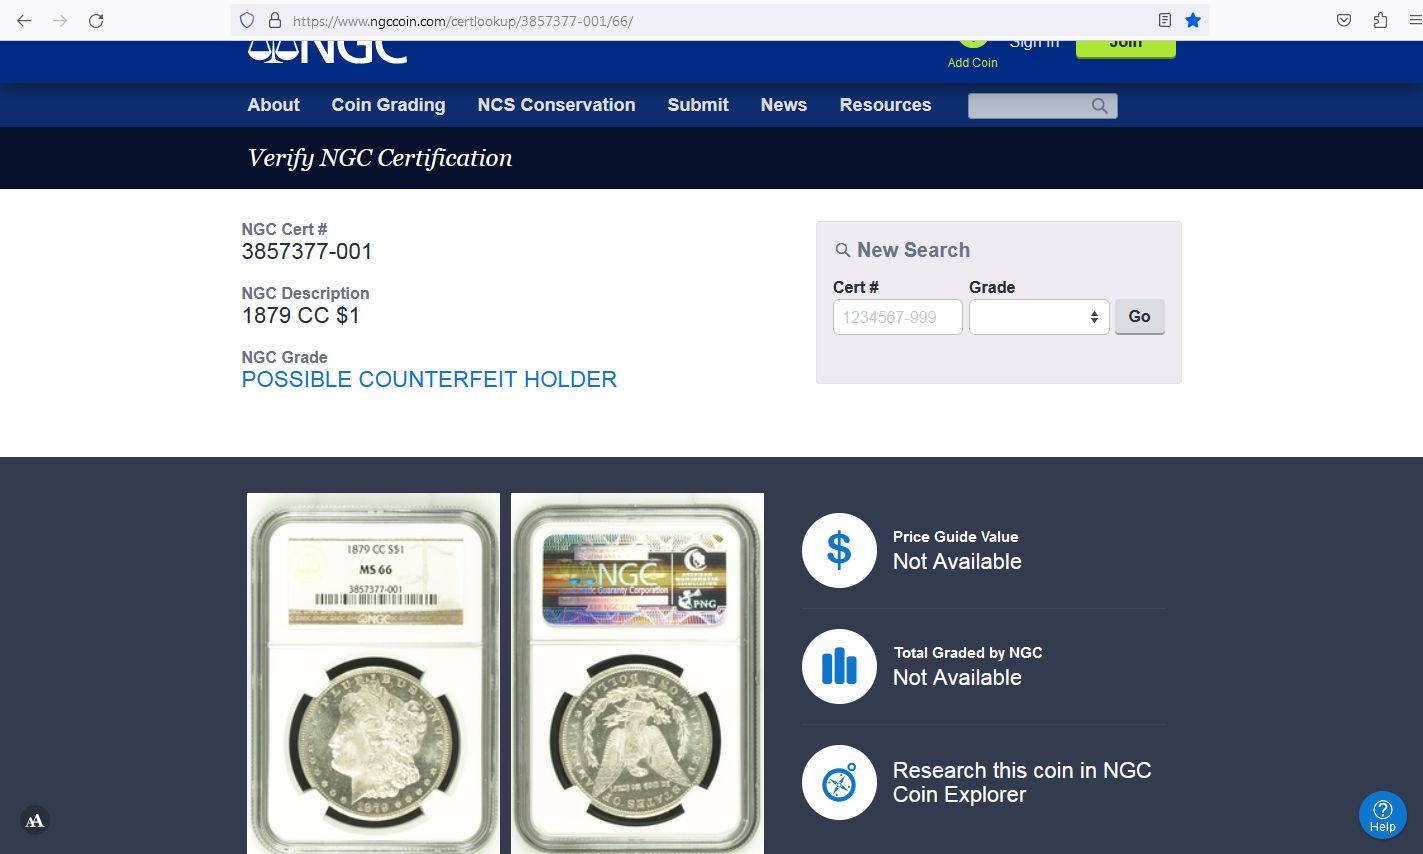Click the Cert # input field
Viewport: 1423px width, 854px height.
(x=897, y=317)
